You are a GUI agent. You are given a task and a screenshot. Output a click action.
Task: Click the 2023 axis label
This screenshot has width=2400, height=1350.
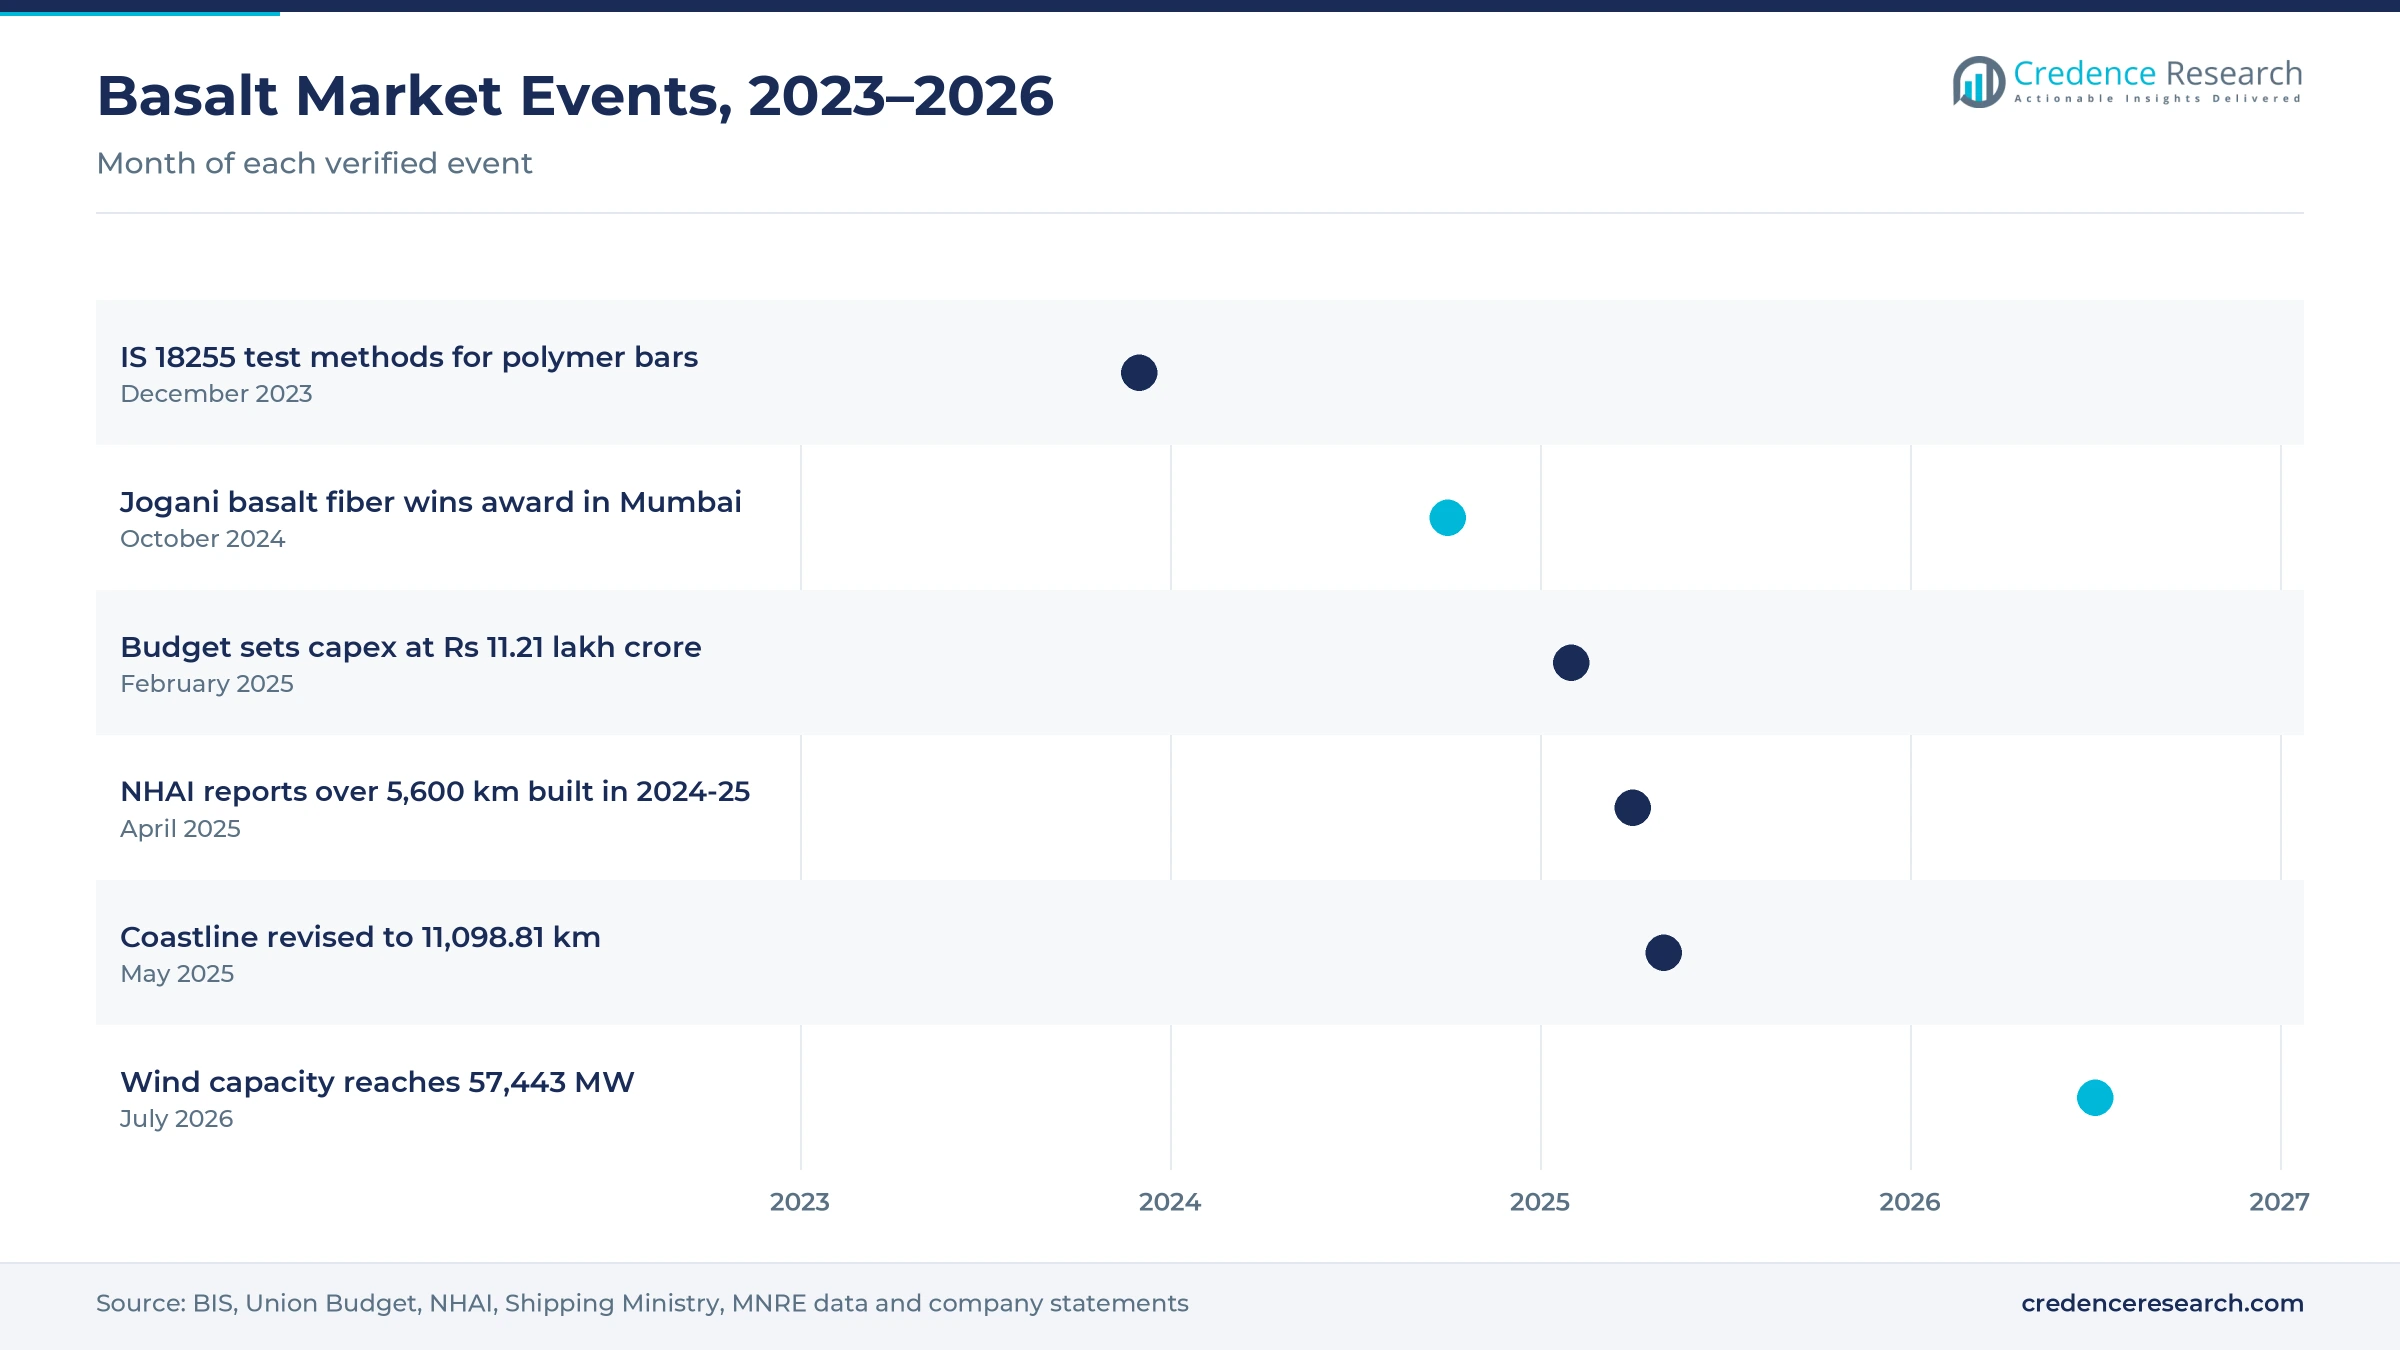pos(800,1202)
